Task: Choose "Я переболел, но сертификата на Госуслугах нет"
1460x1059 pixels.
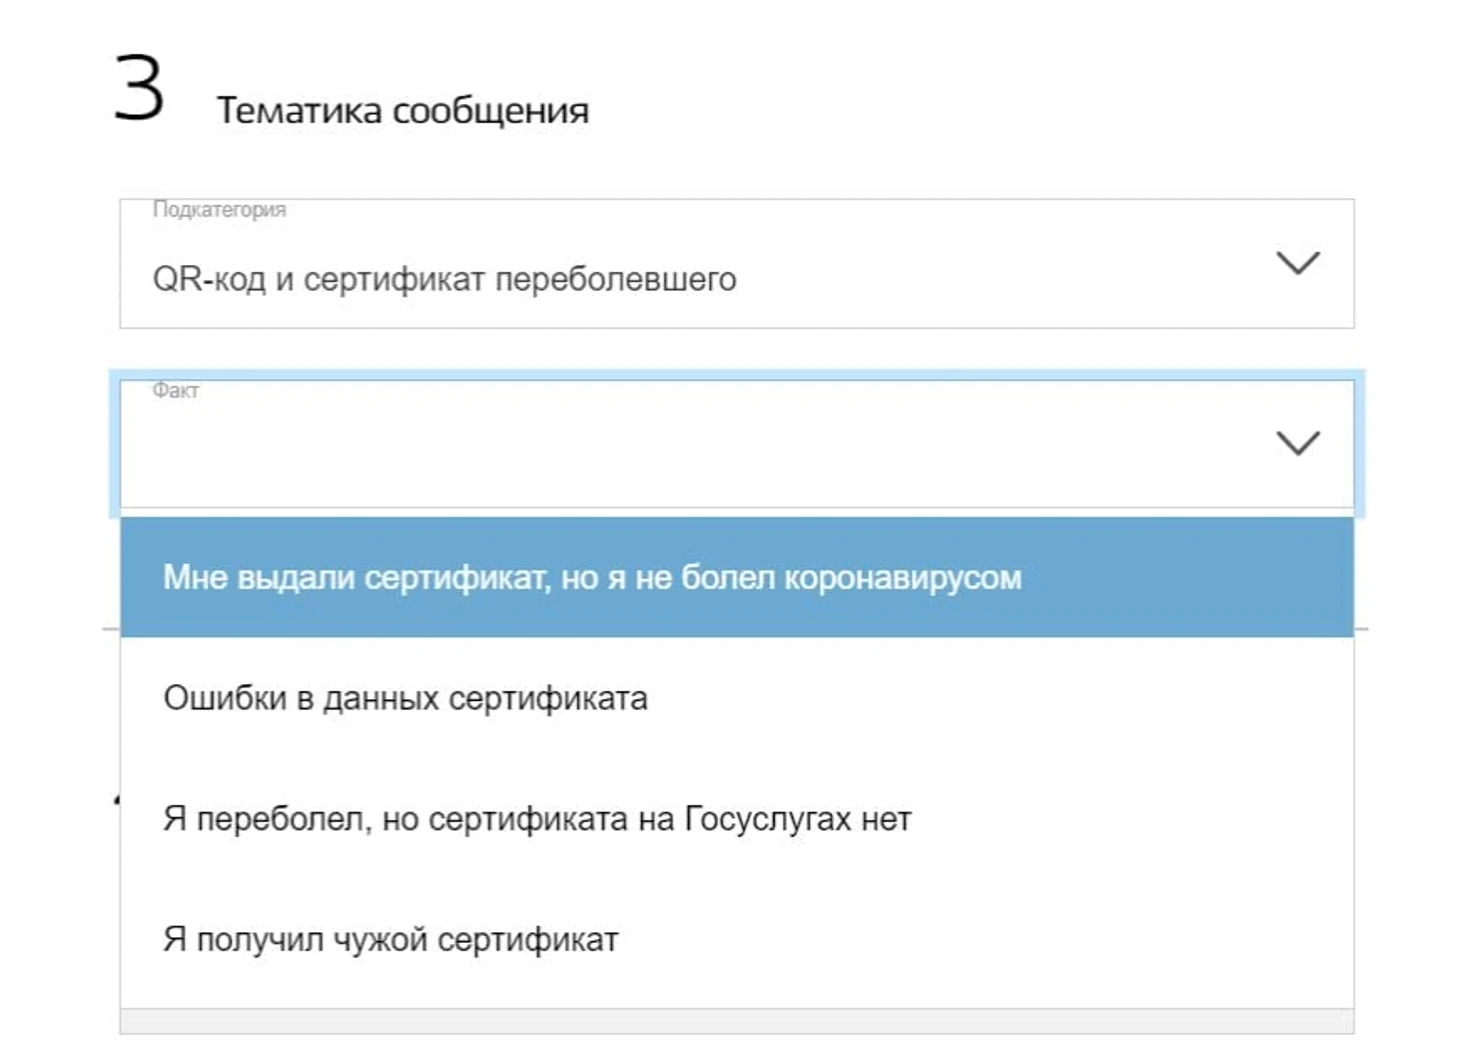Action: 537,819
